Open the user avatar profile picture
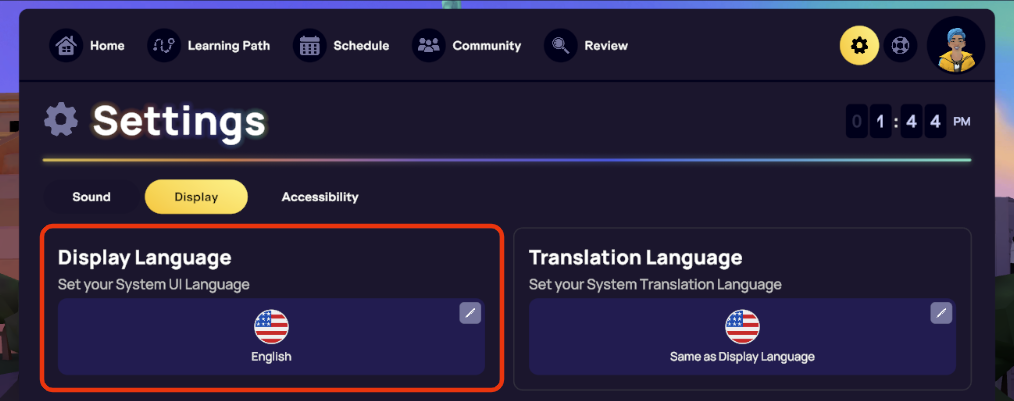1014x401 pixels. [956, 45]
